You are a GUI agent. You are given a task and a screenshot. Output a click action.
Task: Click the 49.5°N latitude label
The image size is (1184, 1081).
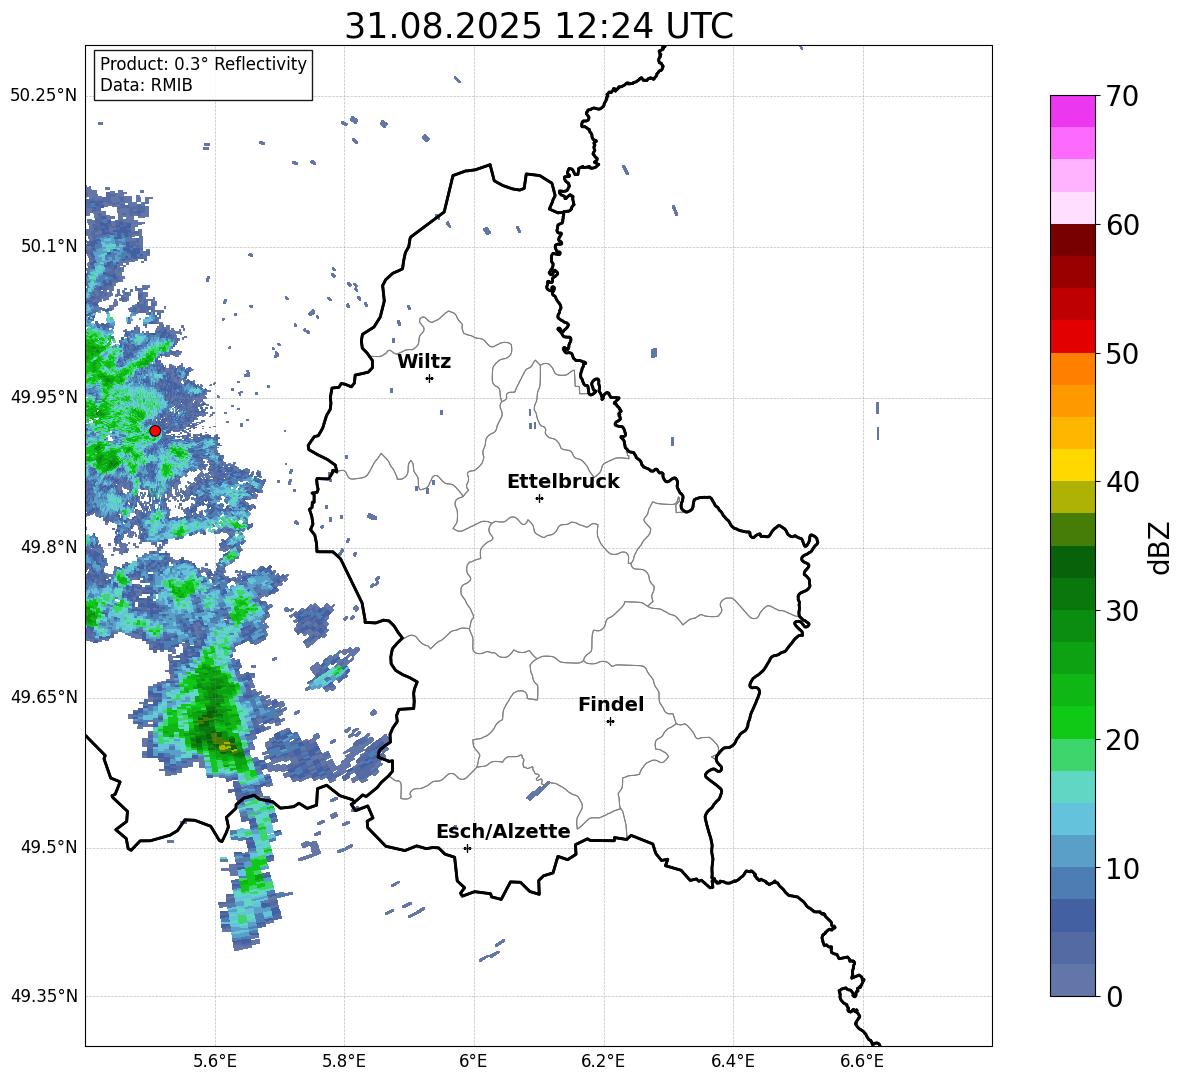[x=49, y=847]
